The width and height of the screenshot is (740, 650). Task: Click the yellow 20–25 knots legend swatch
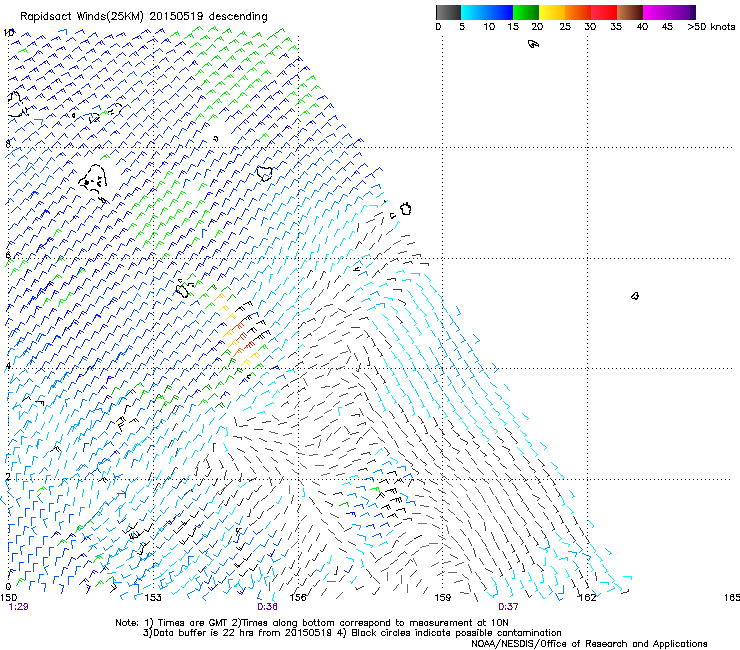(552, 12)
